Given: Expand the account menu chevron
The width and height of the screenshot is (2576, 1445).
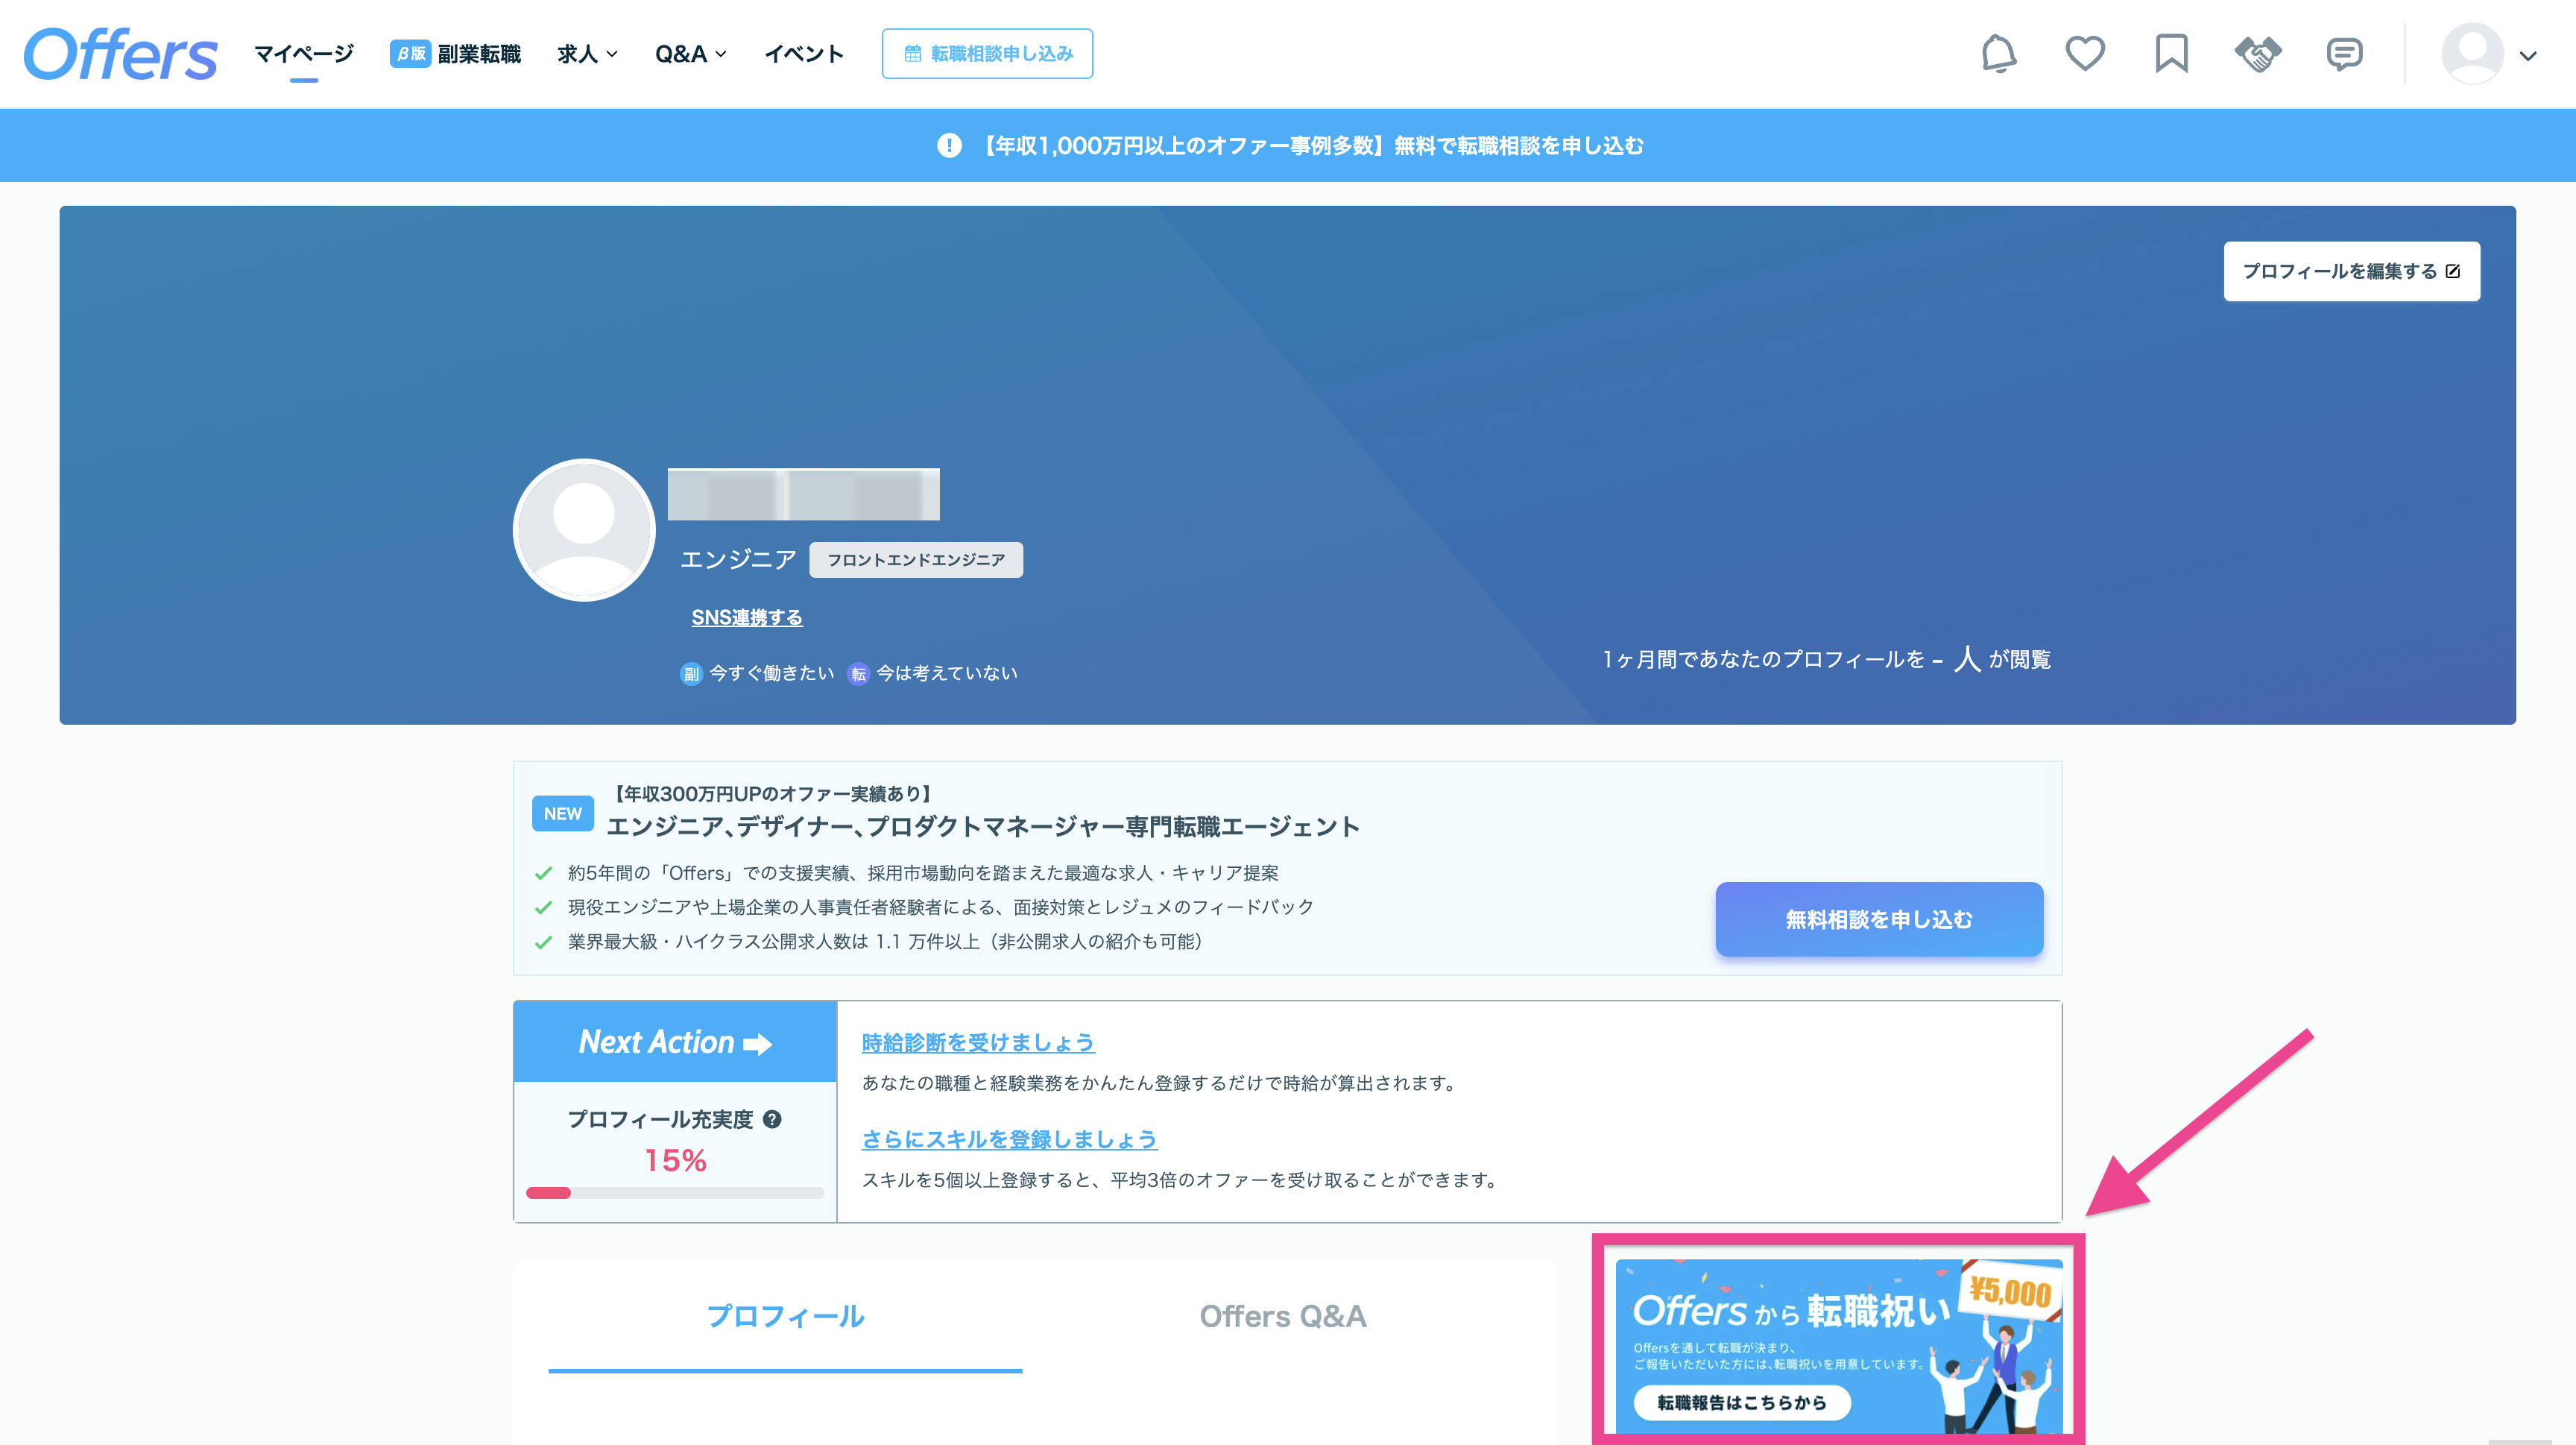Looking at the screenshot, I should pyautogui.click(x=2528, y=56).
